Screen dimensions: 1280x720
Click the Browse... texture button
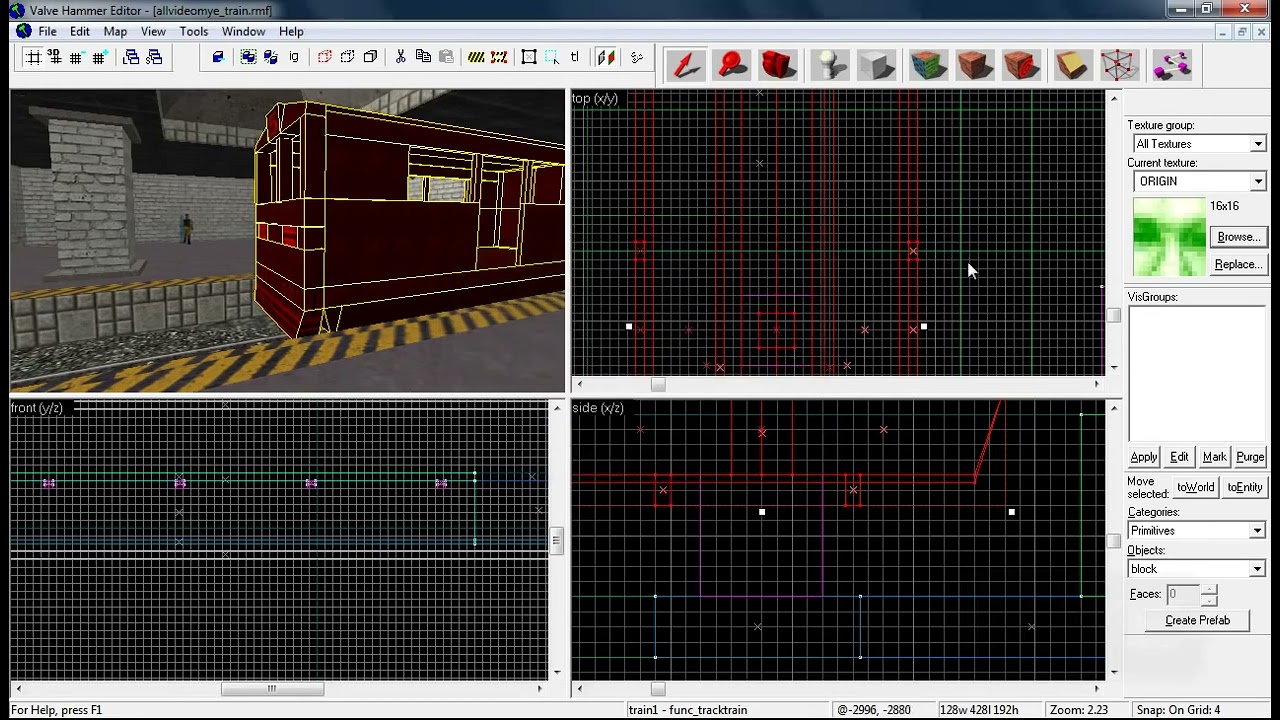pos(1238,237)
